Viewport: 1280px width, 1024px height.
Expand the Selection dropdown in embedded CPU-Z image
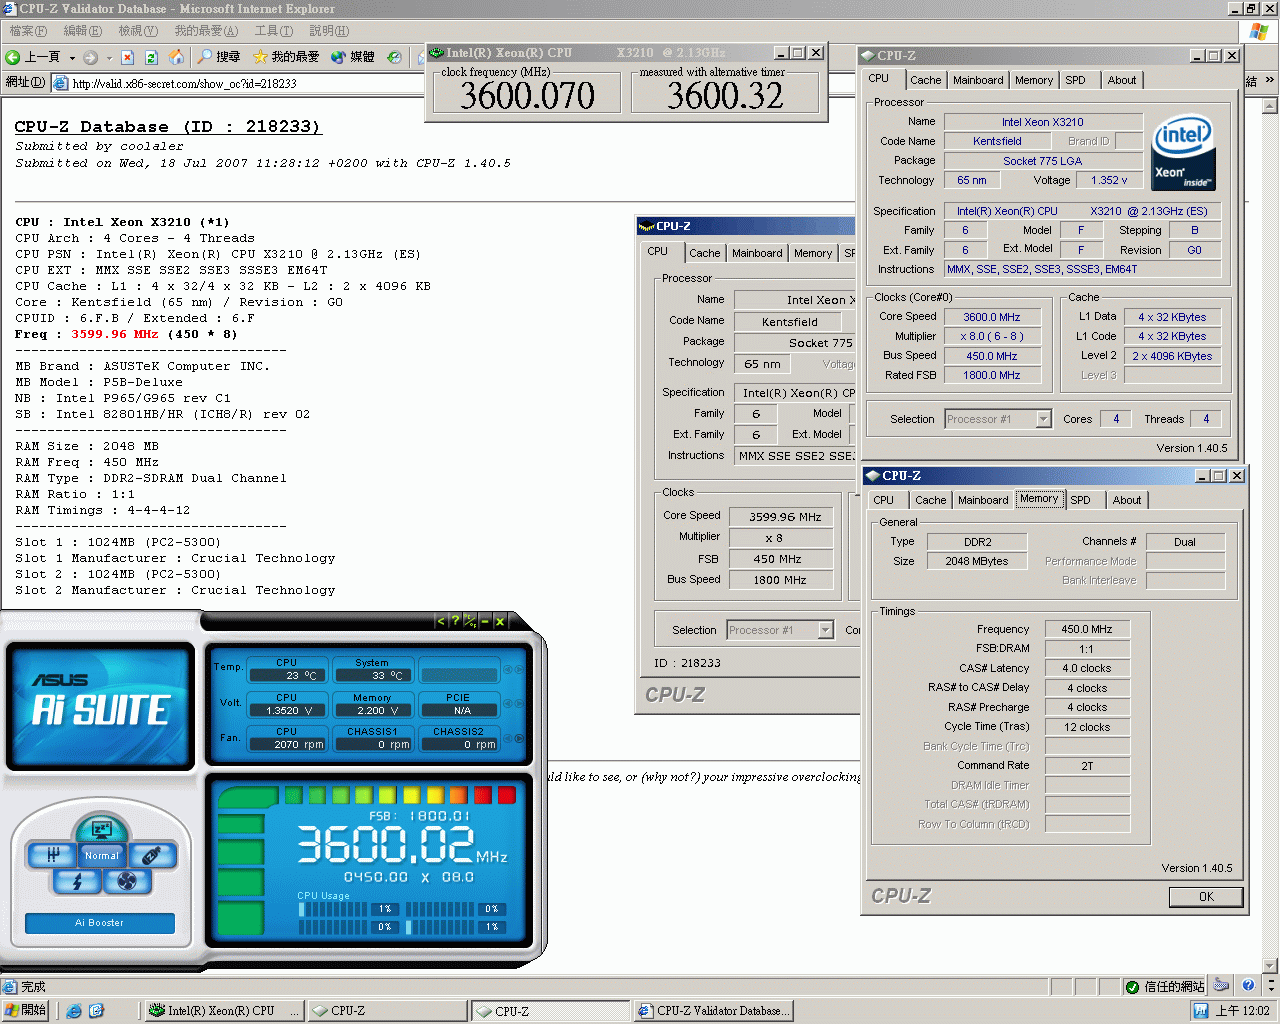pos(825,630)
